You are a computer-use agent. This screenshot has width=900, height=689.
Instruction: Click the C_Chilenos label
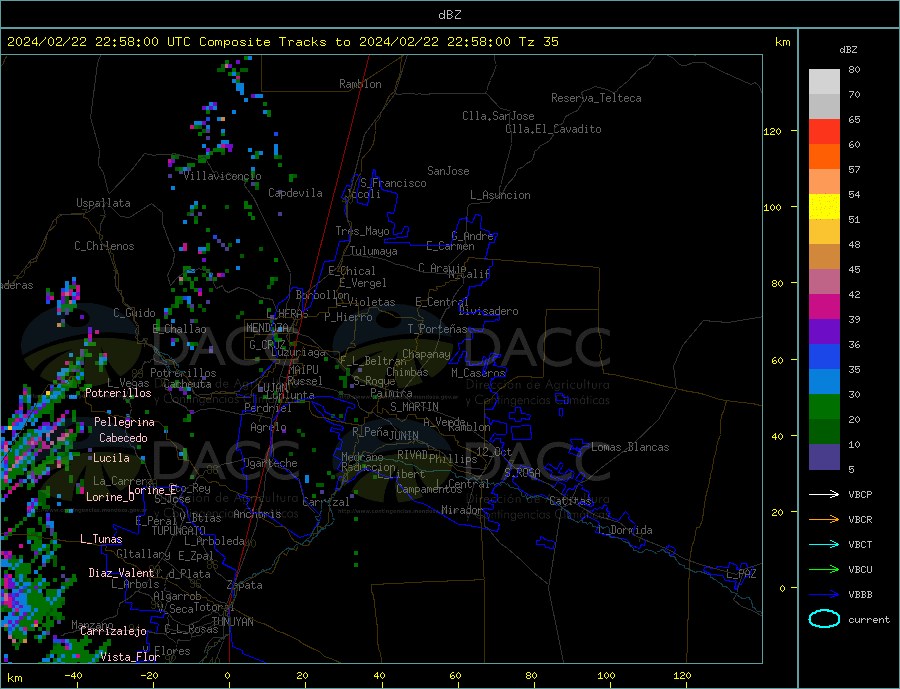[x=104, y=246]
